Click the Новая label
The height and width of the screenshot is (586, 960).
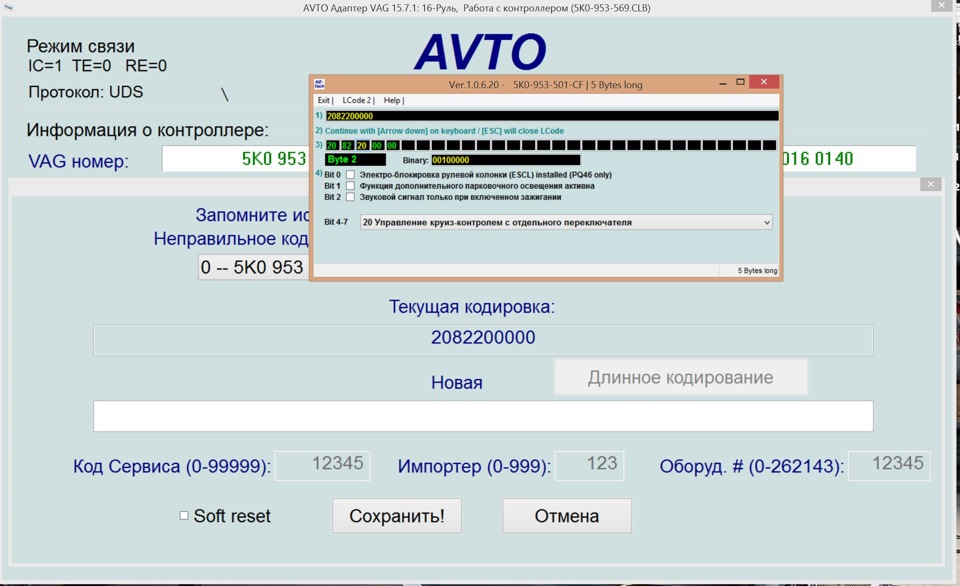click(457, 383)
